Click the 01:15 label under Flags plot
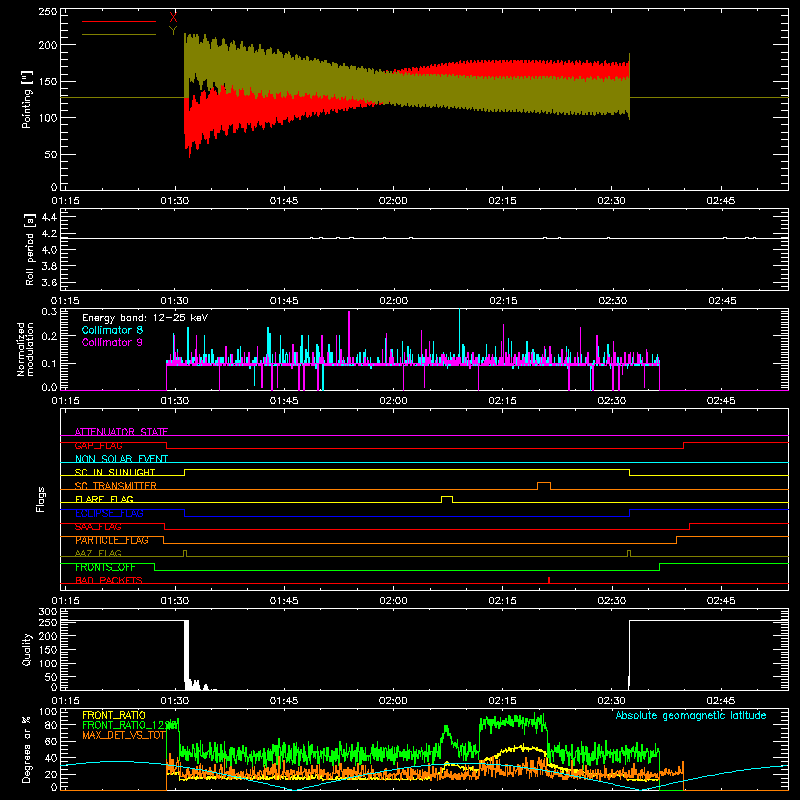Image resolution: width=800 pixels, height=800 pixels. point(65,601)
